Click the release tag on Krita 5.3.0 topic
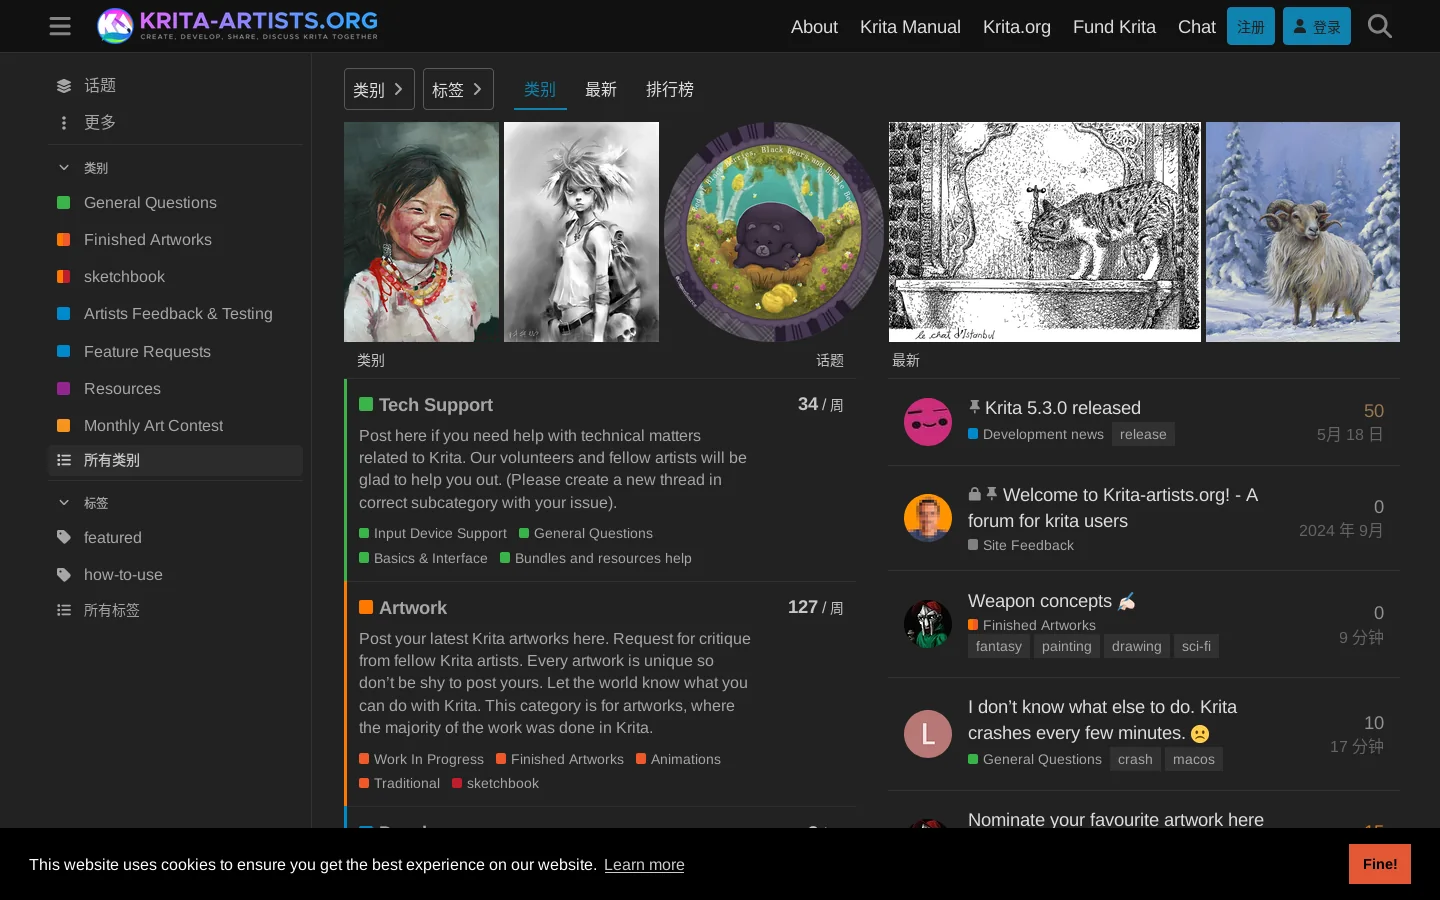The image size is (1440, 900). (x=1143, y=434)
